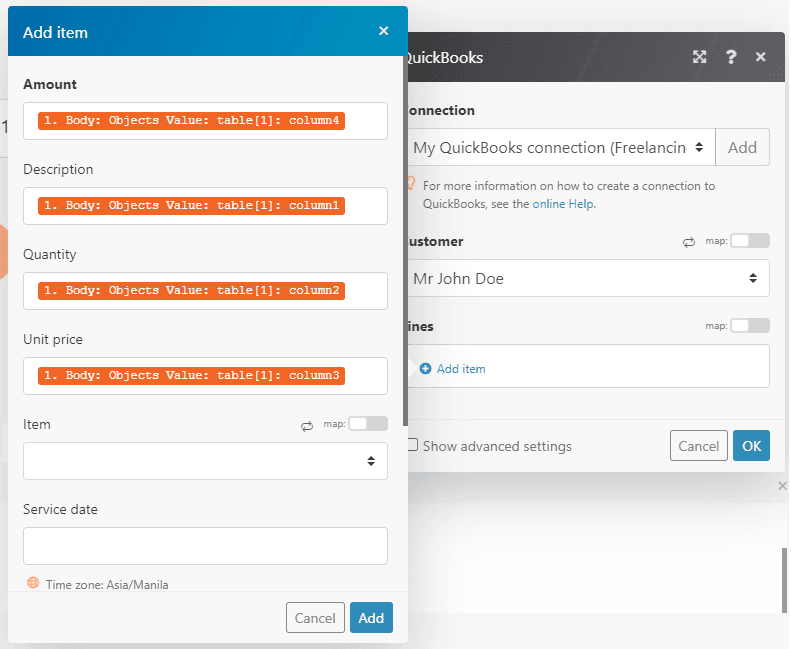
Task: Click the blue Add button in dialog
Action: pyautogui.click(x=371, y=618)
